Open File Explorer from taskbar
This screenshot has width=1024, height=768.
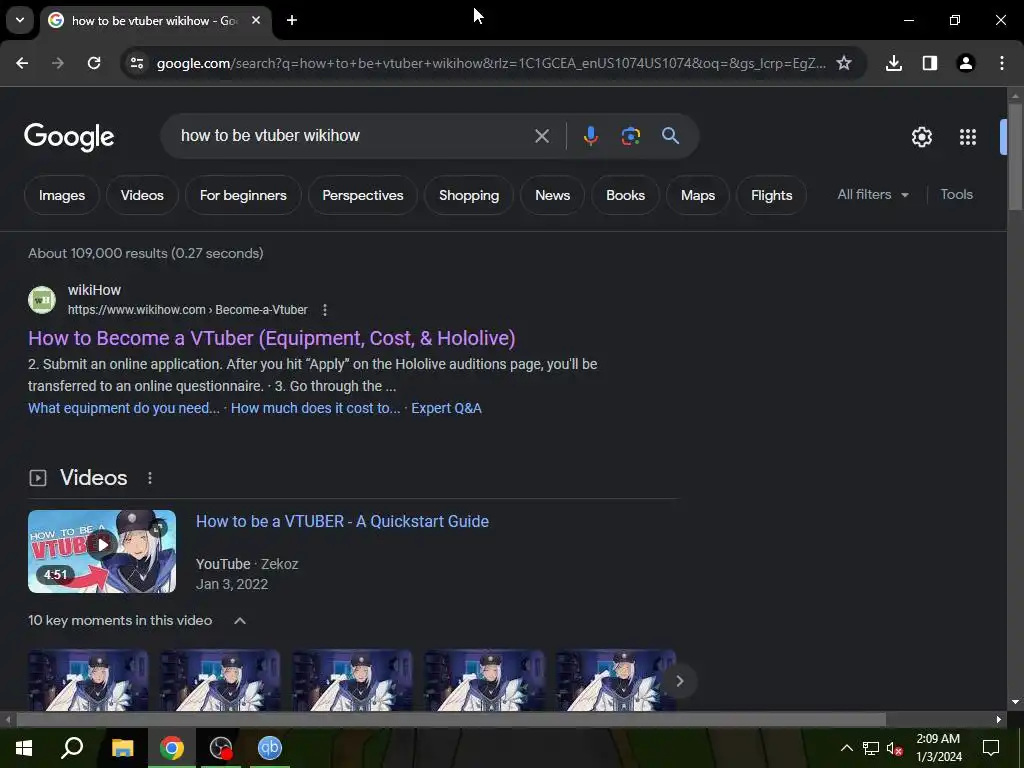pos(122,748)
